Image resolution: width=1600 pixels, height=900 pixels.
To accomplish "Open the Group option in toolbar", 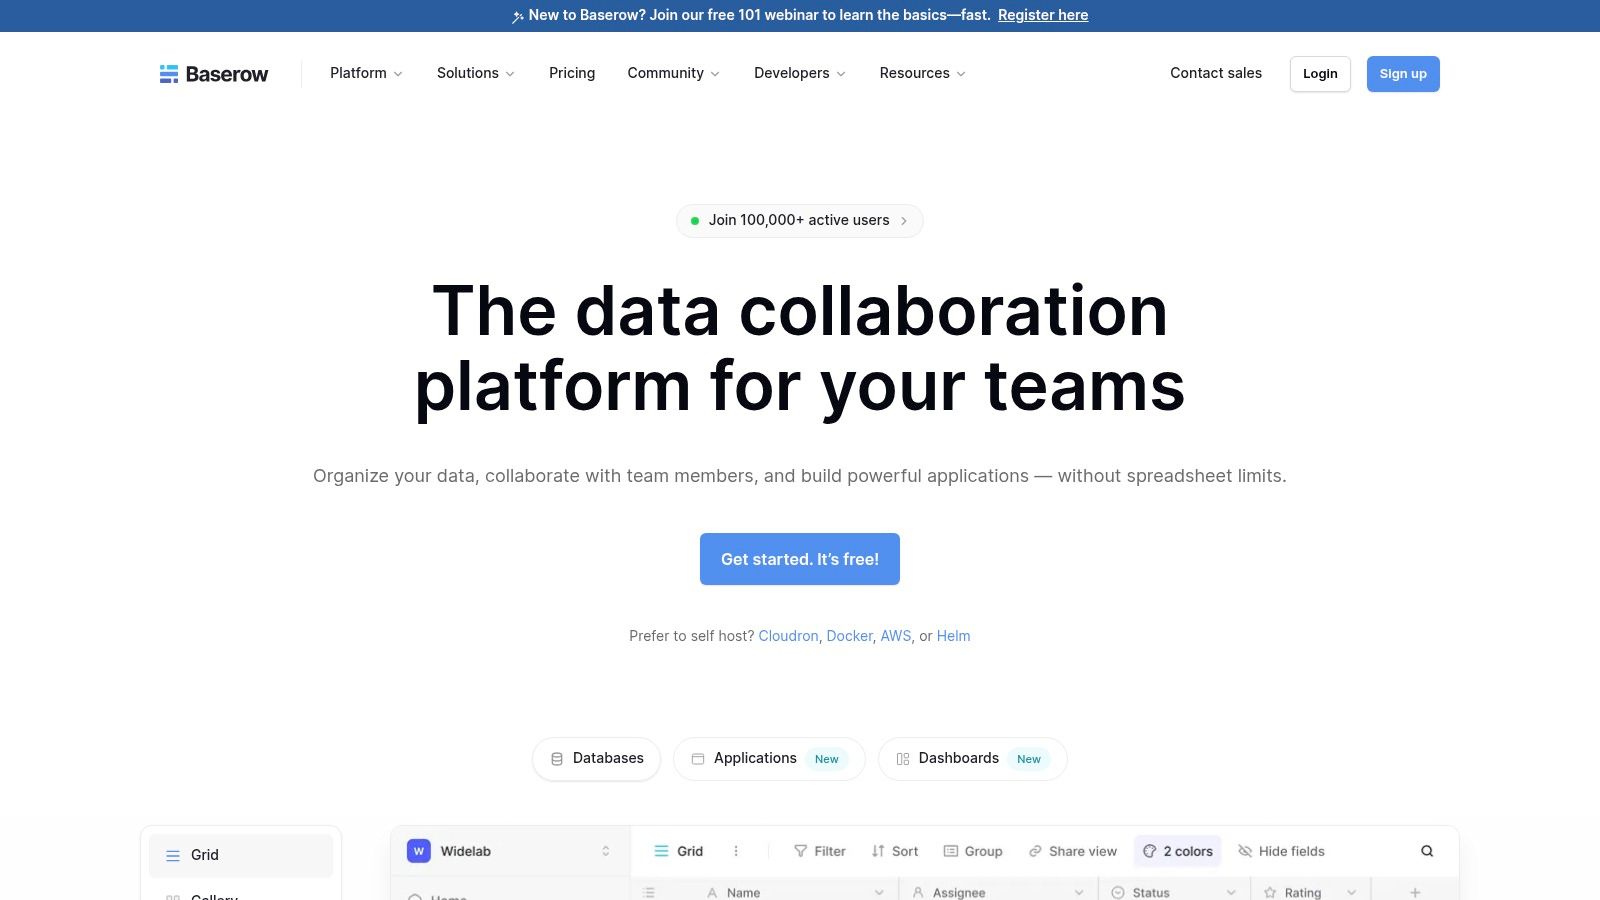I will point(973,851).
